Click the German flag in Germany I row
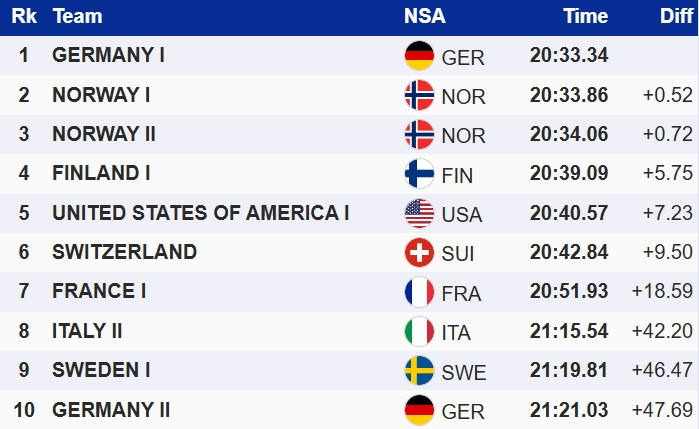Viewport: 699px width, 429px height. (x=419, y=56)
